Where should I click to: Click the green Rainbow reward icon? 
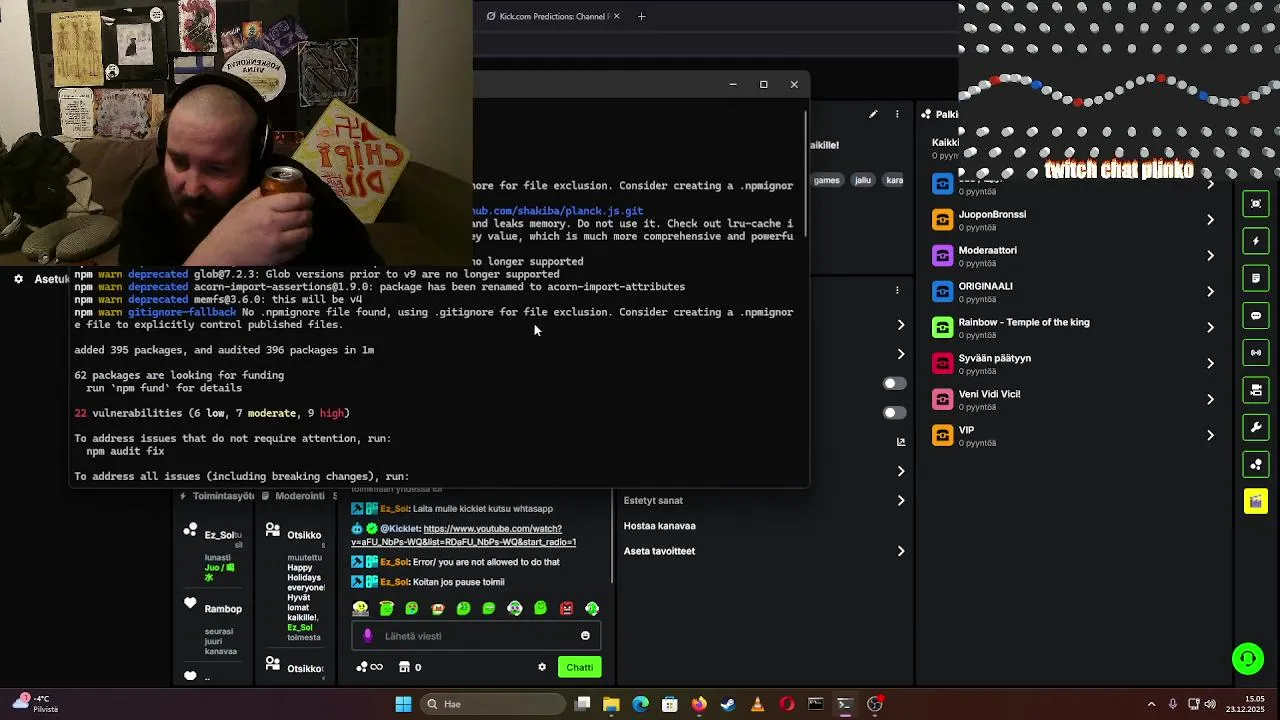pos(942,328)
